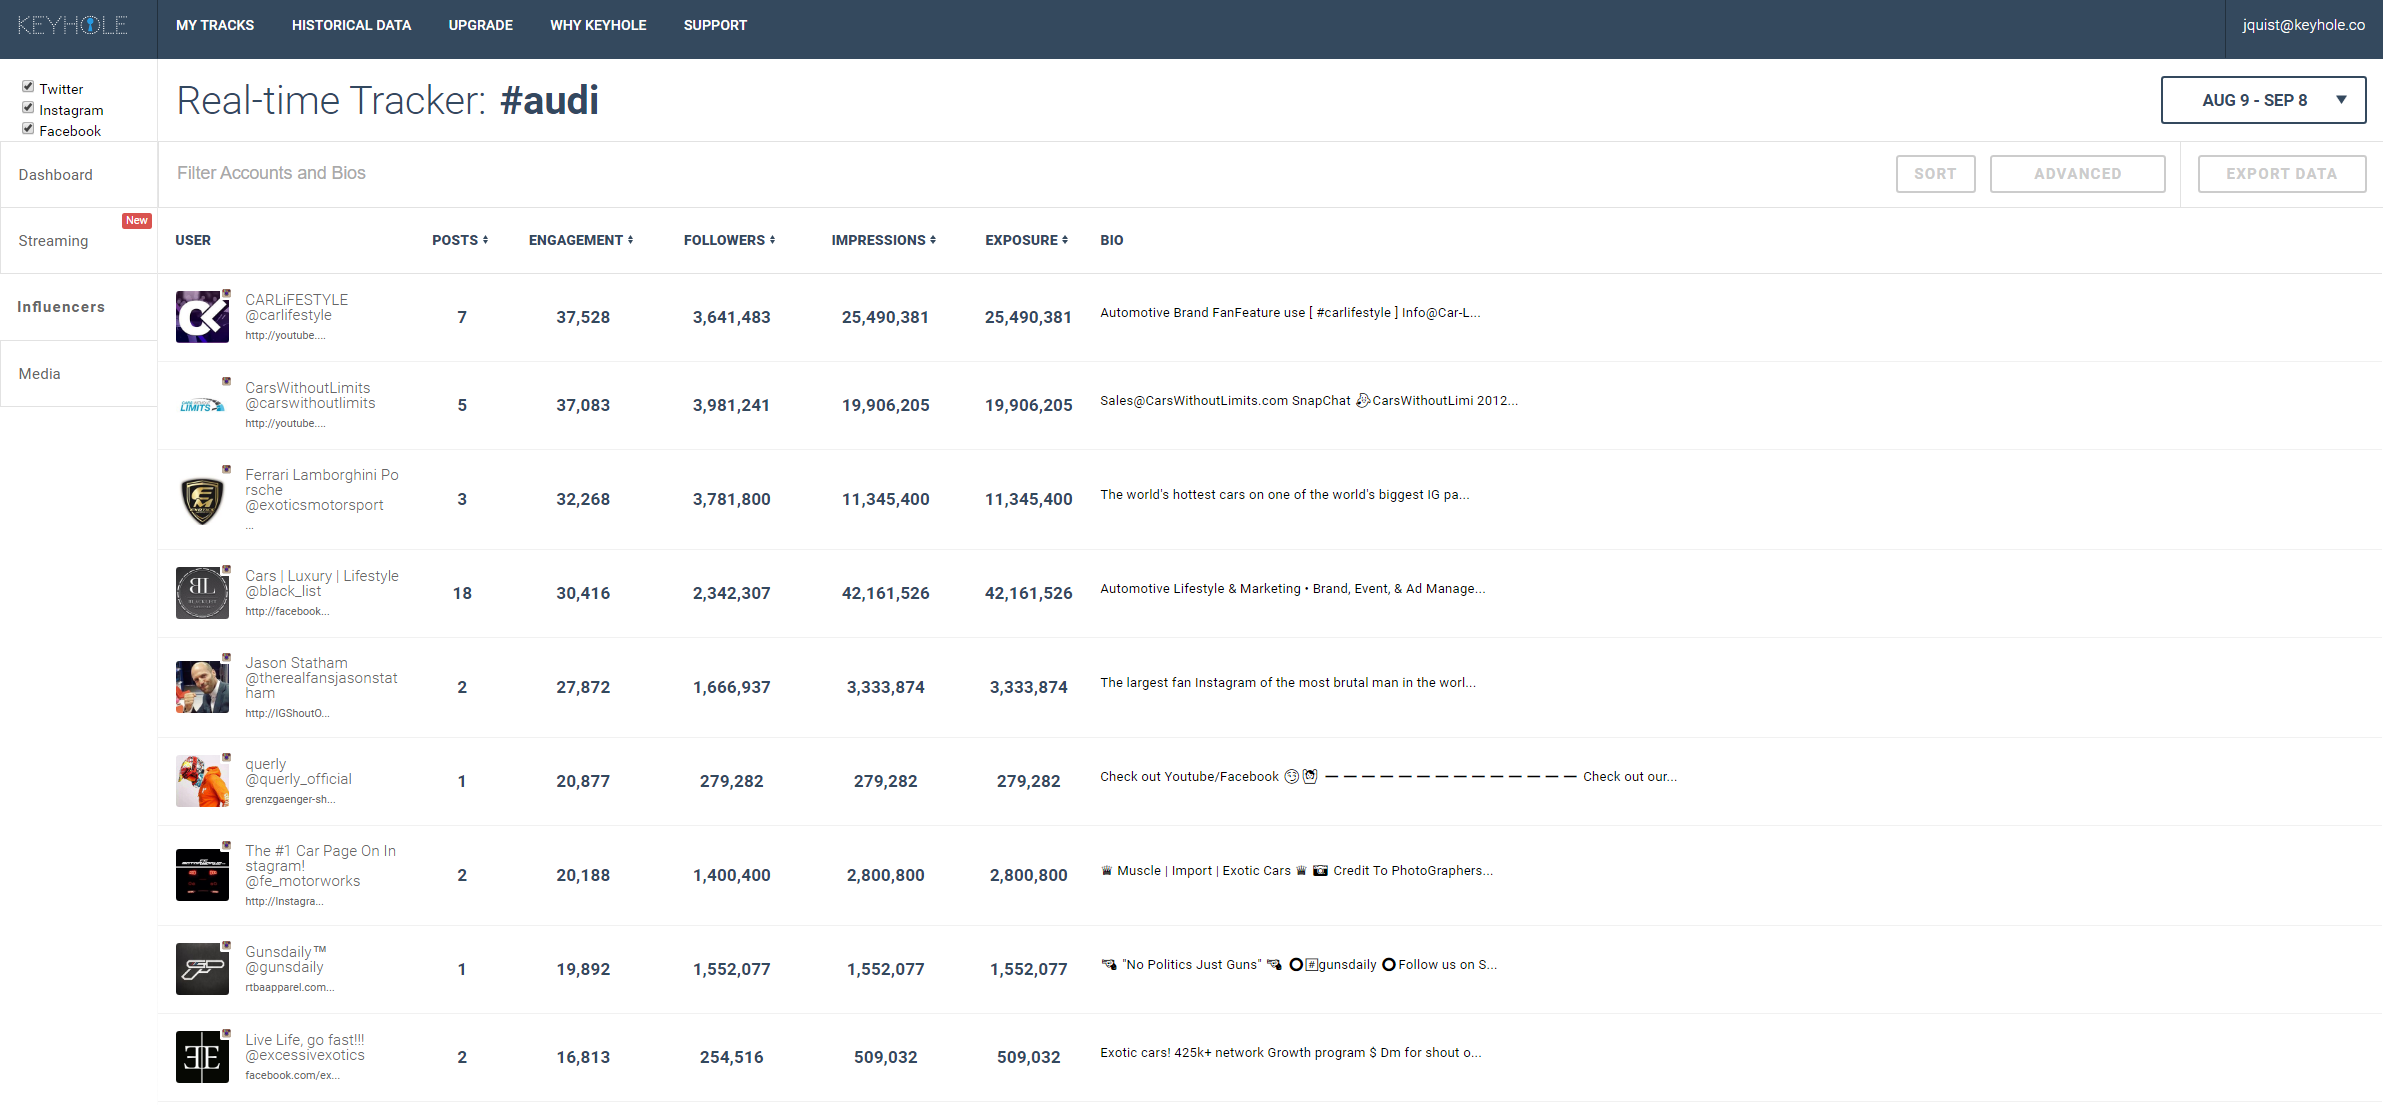Open querly_official avatar
Screen dimensions: 2383x1105
coord(202,781)
